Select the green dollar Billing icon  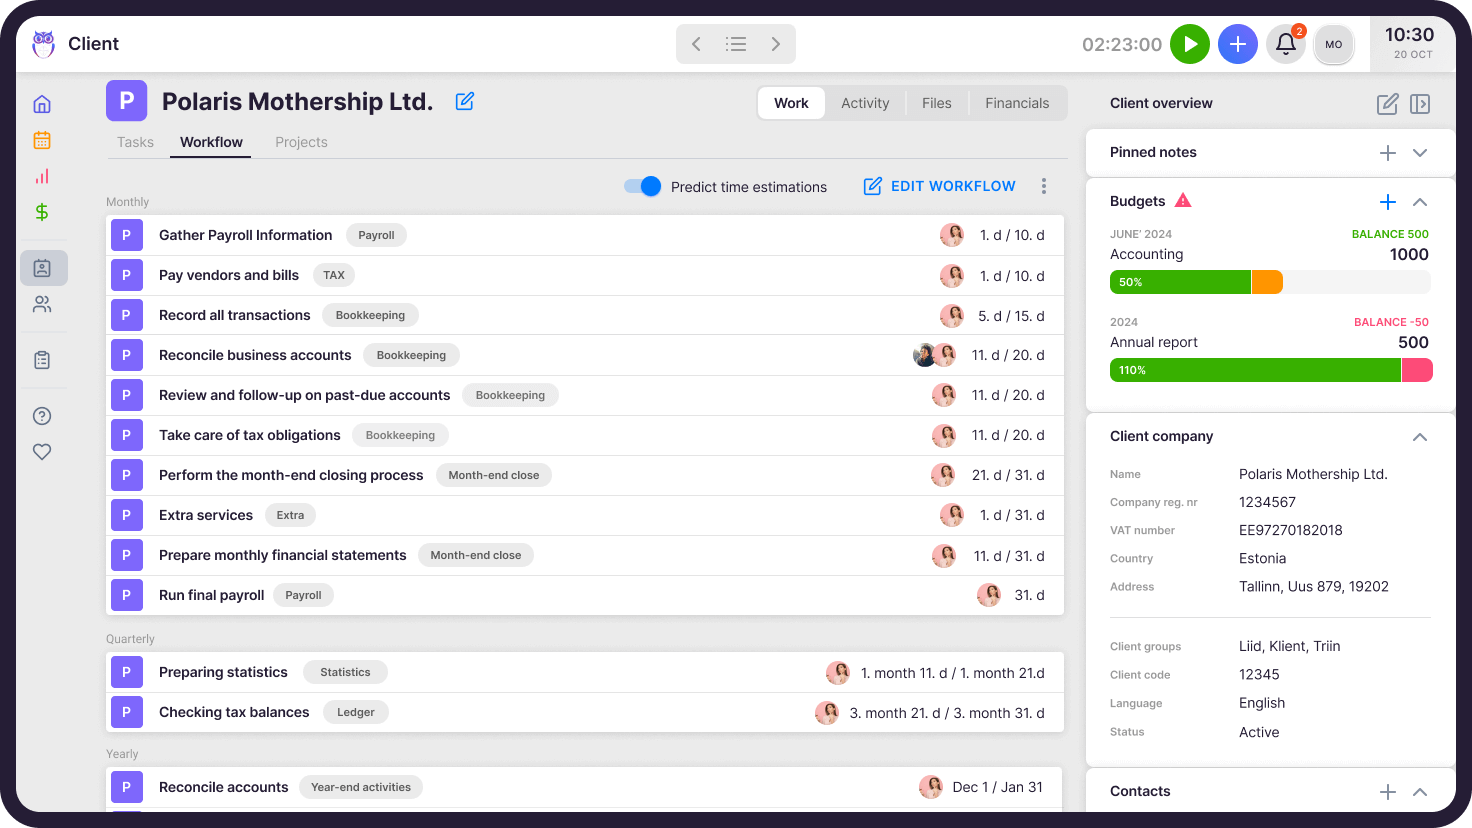pos(42,212)
